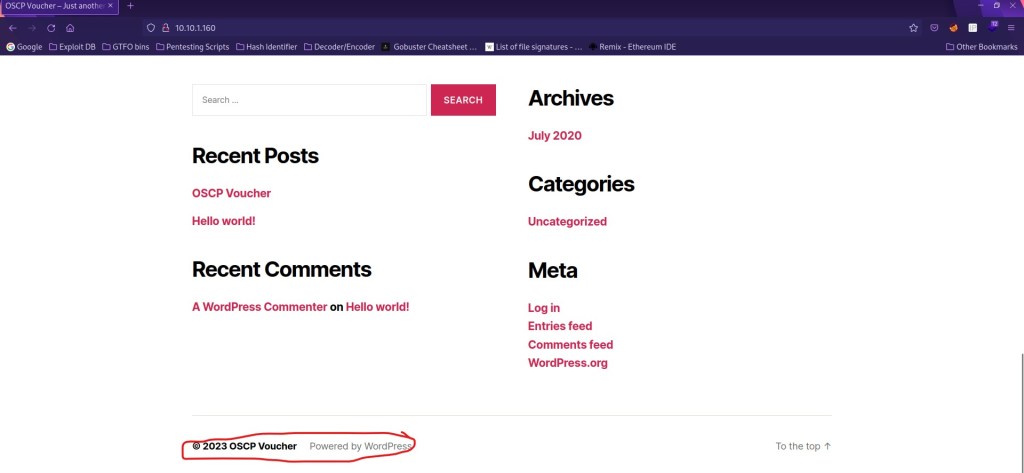Viewport: 1024px width, 473px height.
Task: Click the tracking protection shield icon
Action: (150, 28)
